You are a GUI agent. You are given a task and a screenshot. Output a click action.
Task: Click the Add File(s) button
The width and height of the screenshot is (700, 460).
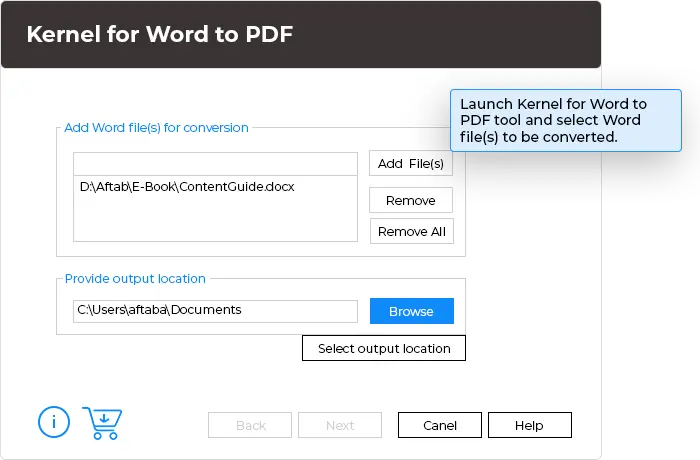(x=411, y=163)
